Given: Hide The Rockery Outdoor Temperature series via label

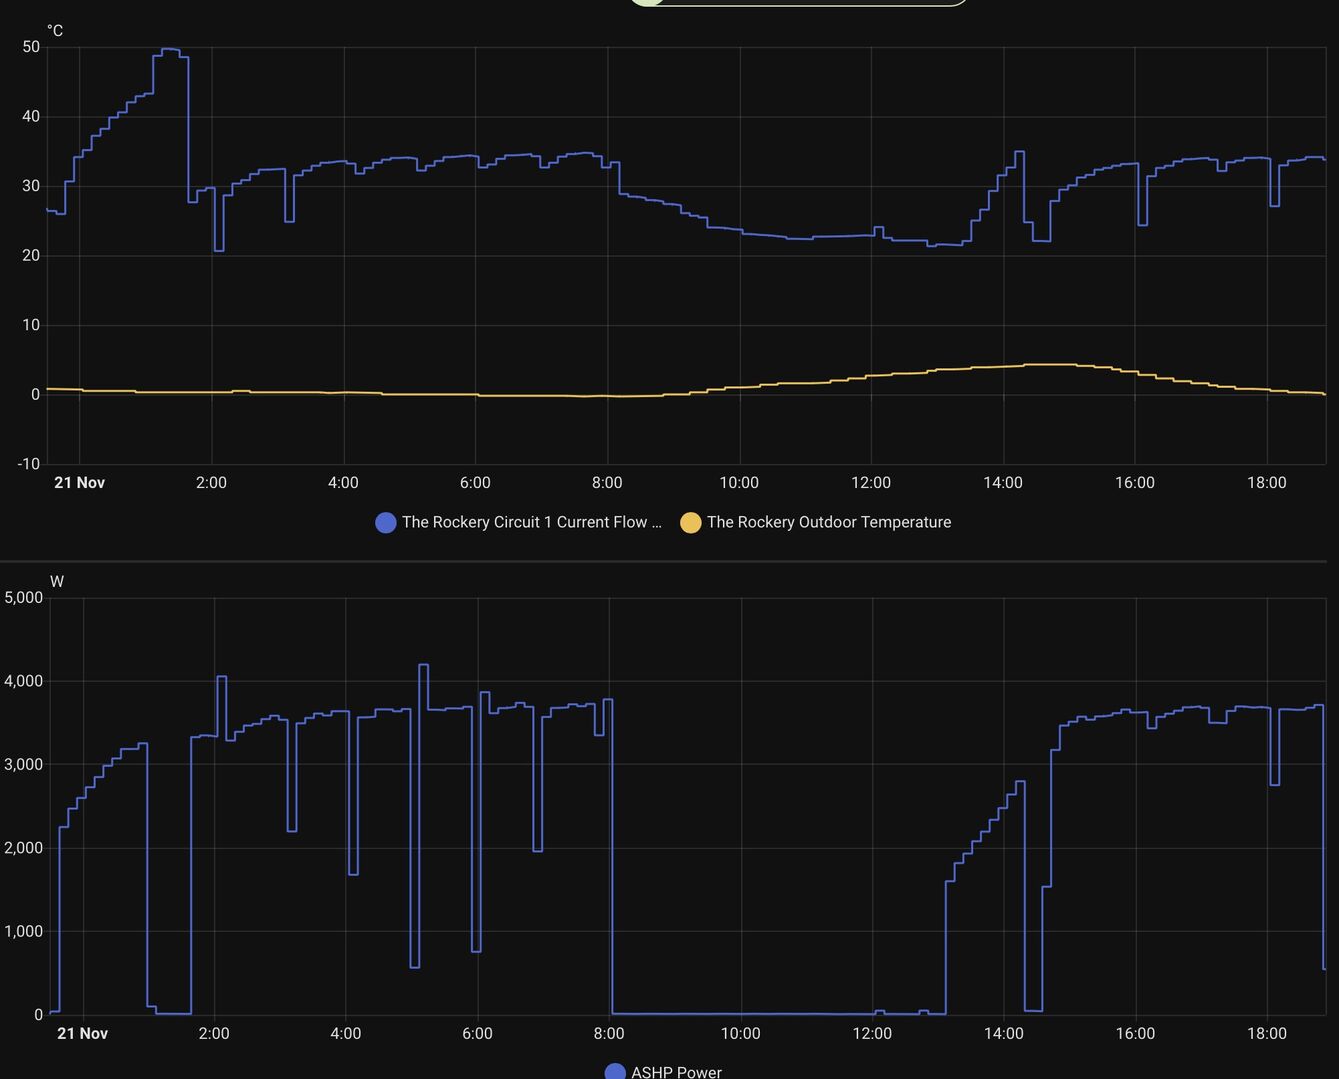Looking at the screenshot, I should point(828,522).
